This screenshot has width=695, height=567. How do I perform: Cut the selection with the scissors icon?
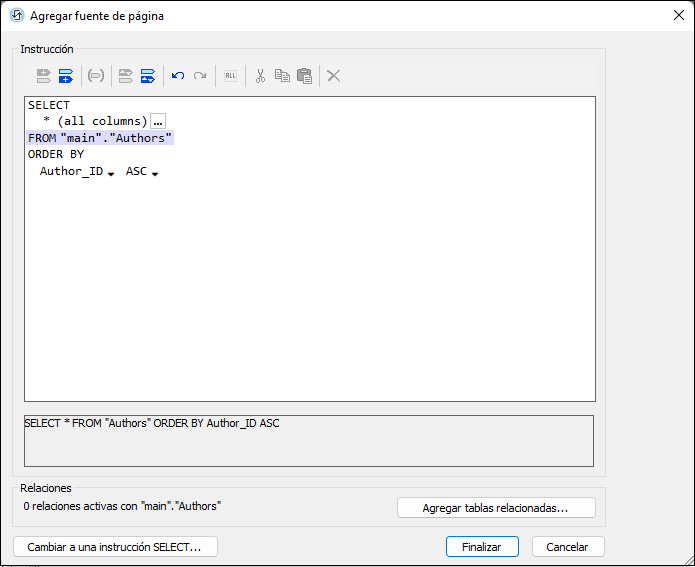(260, 76)
